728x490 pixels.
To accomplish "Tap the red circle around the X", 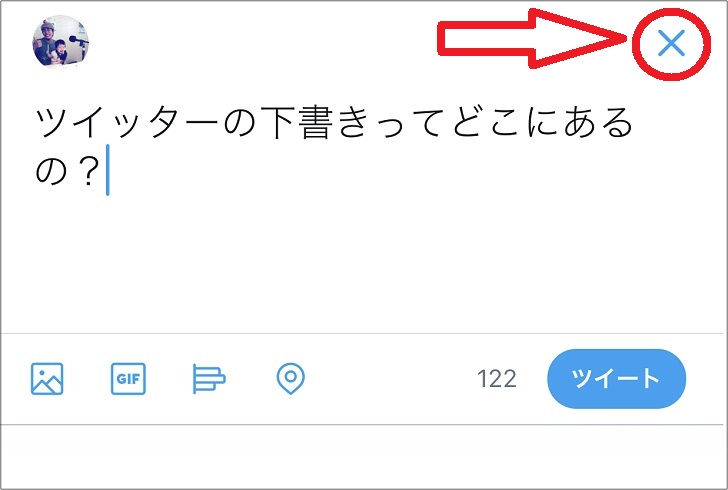I will (x=671, y=44).
